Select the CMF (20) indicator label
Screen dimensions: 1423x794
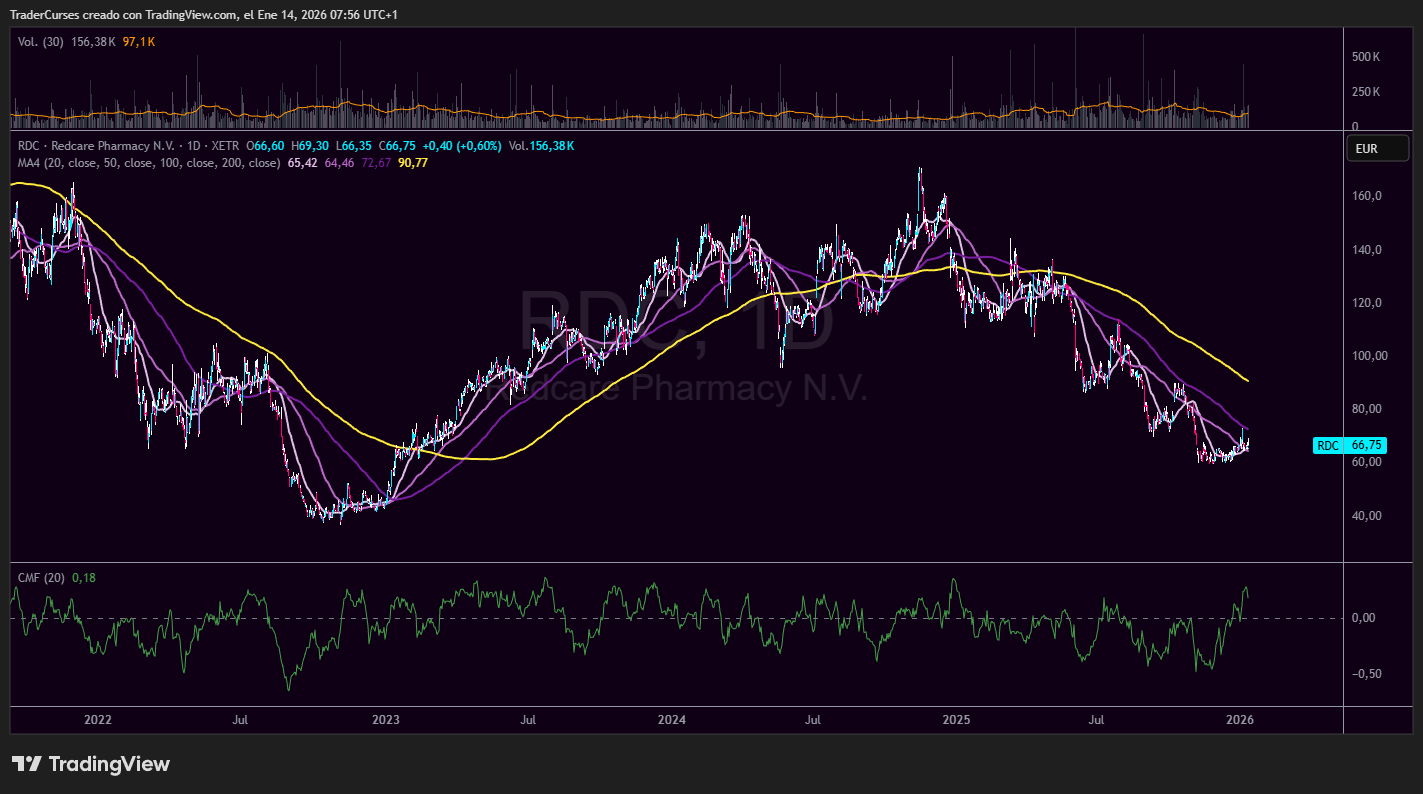tap(40, 577)
